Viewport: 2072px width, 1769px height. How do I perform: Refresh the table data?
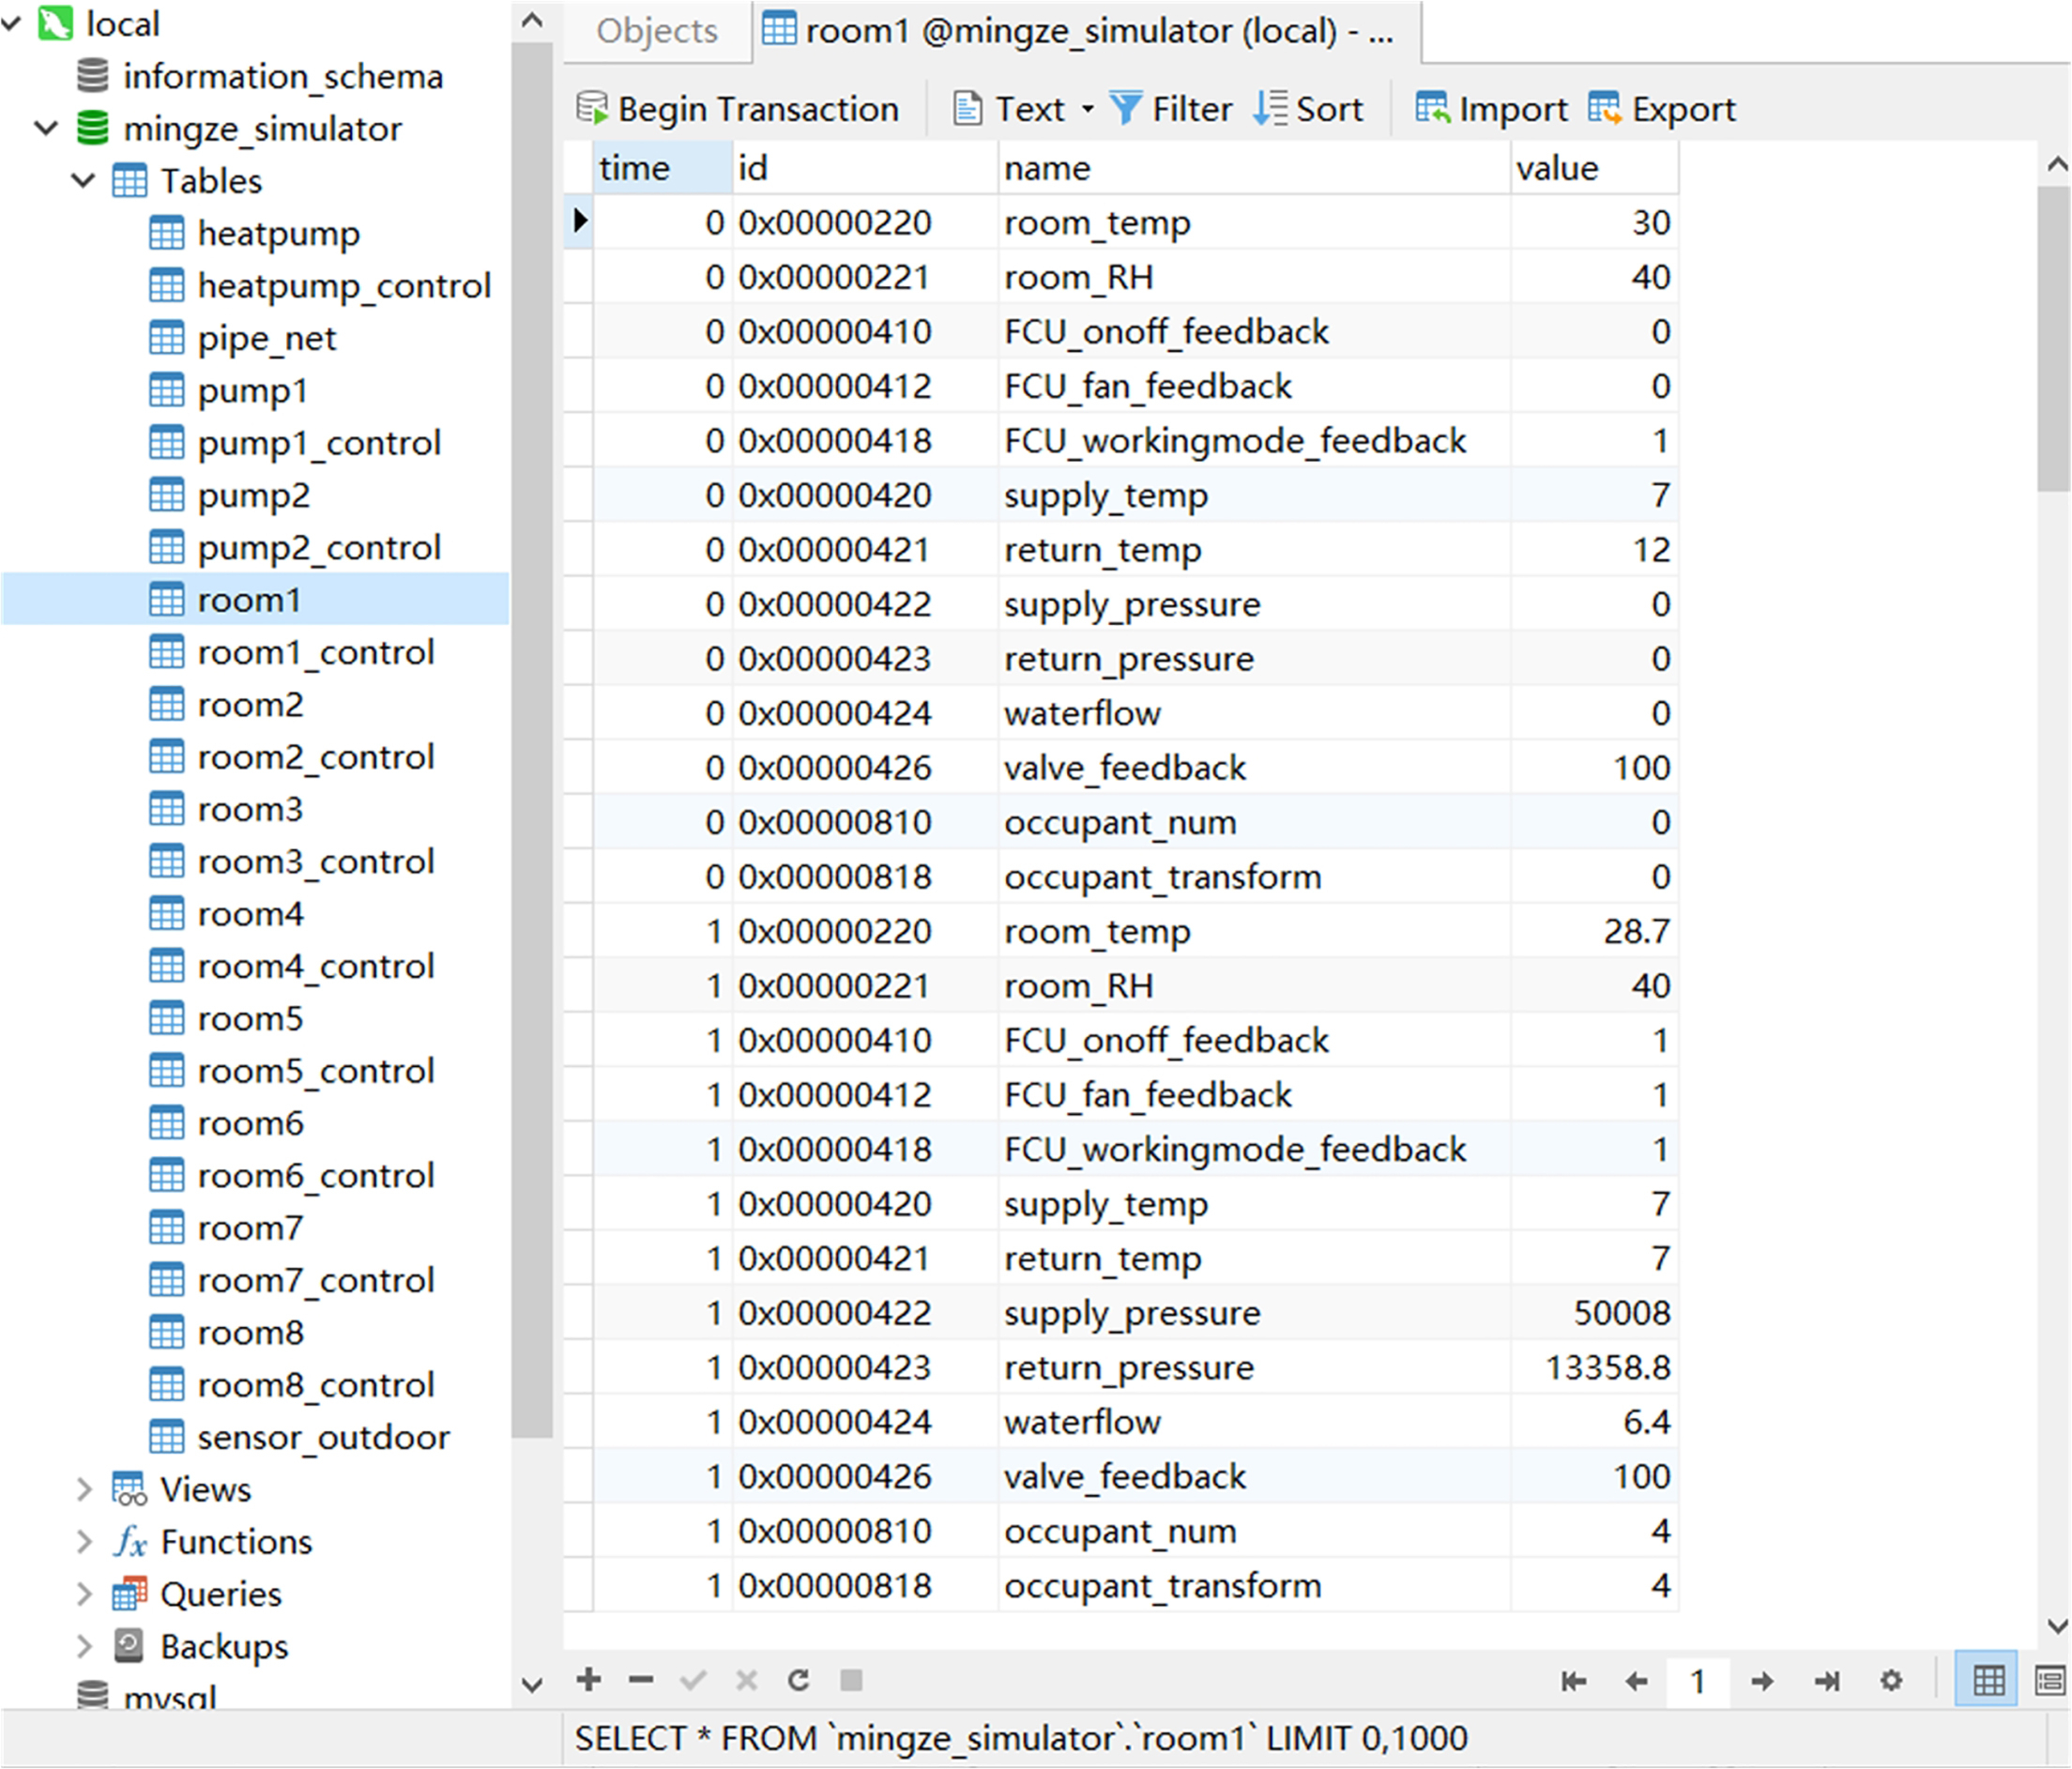tap(798, 1680)
